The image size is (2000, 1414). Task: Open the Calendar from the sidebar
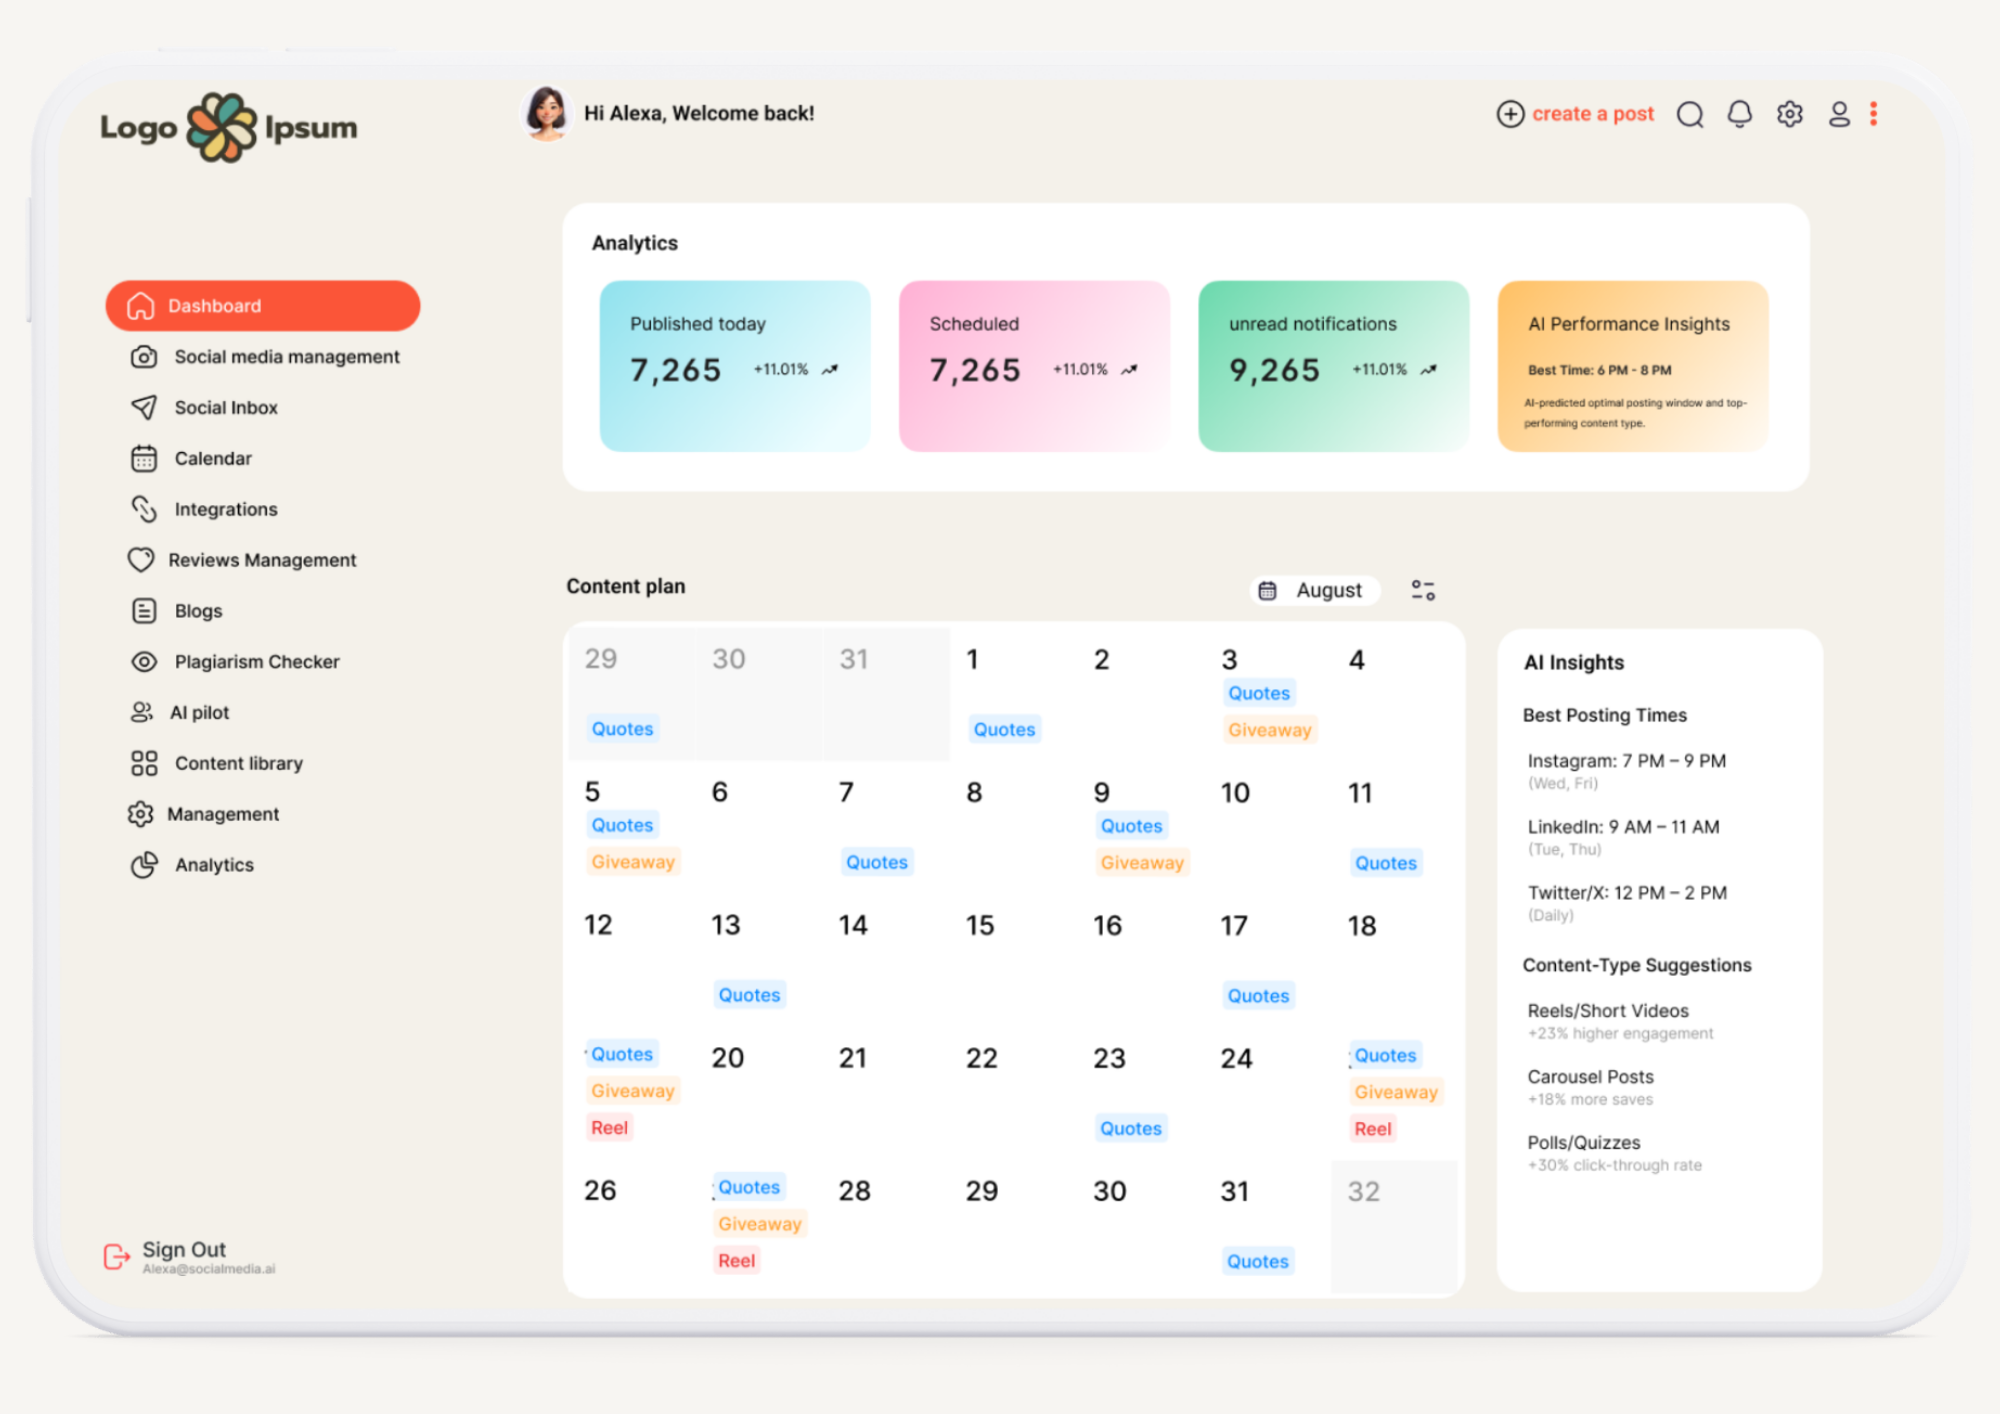214,458
